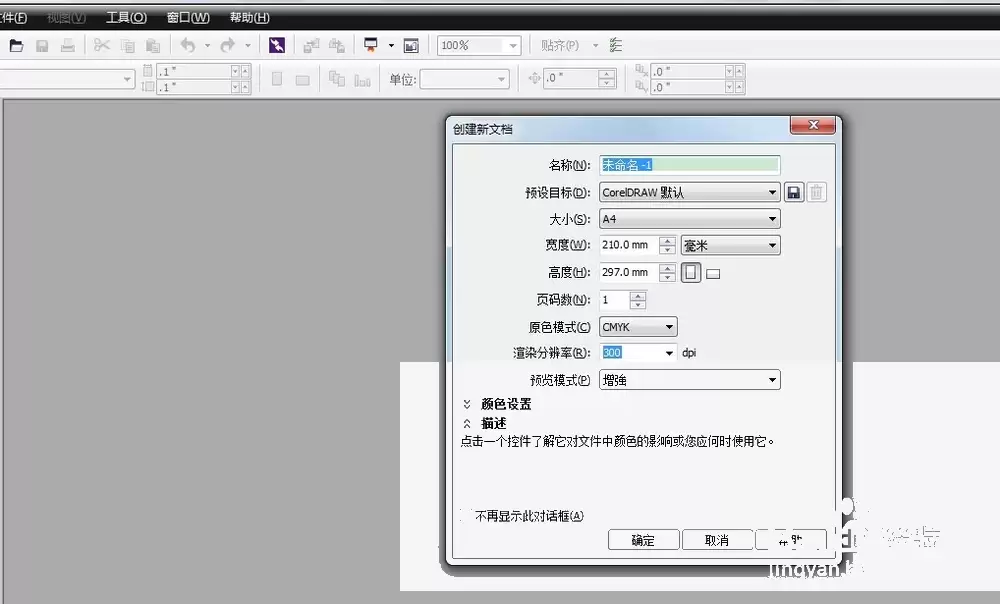Click the Print icon in toolbar
The width and height of the screenshot is (1000, 604).
68,45
